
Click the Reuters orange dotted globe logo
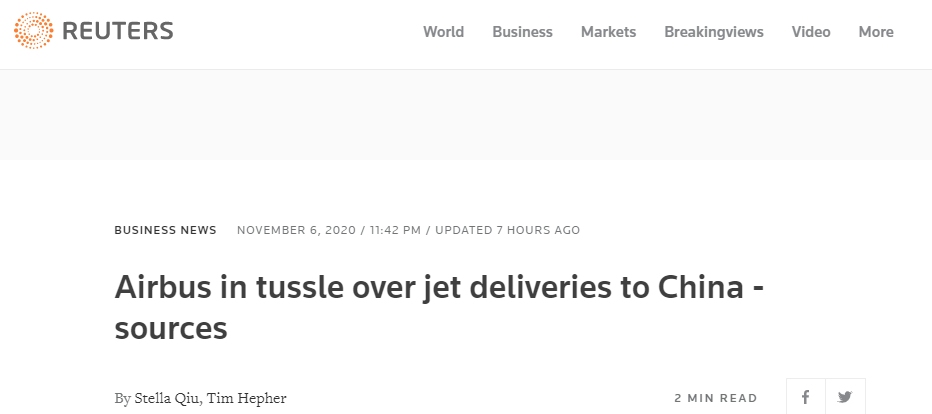tap(33, 32)
